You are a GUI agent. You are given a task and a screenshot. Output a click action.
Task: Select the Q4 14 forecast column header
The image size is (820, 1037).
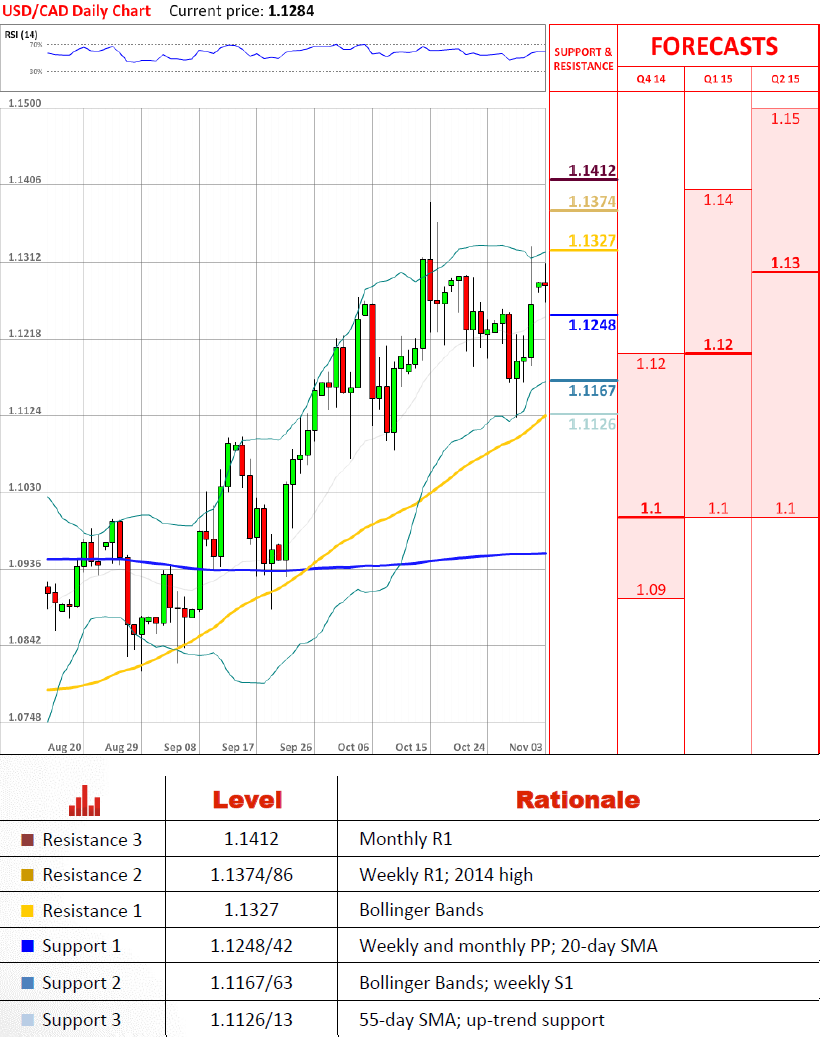[651, 79]
